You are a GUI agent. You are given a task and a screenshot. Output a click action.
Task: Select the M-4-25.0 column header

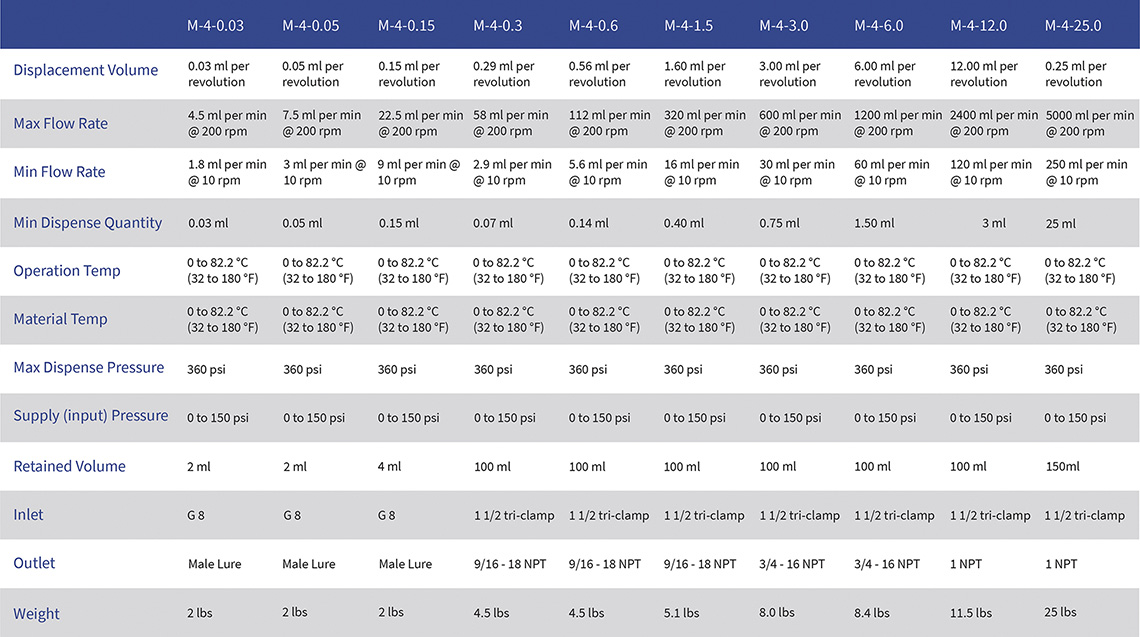pos(1074,25)
